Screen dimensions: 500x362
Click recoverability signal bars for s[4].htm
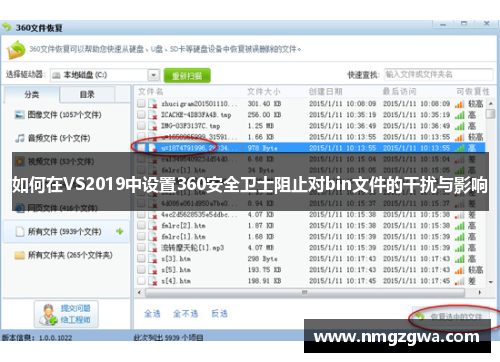[x=459, y=281]
